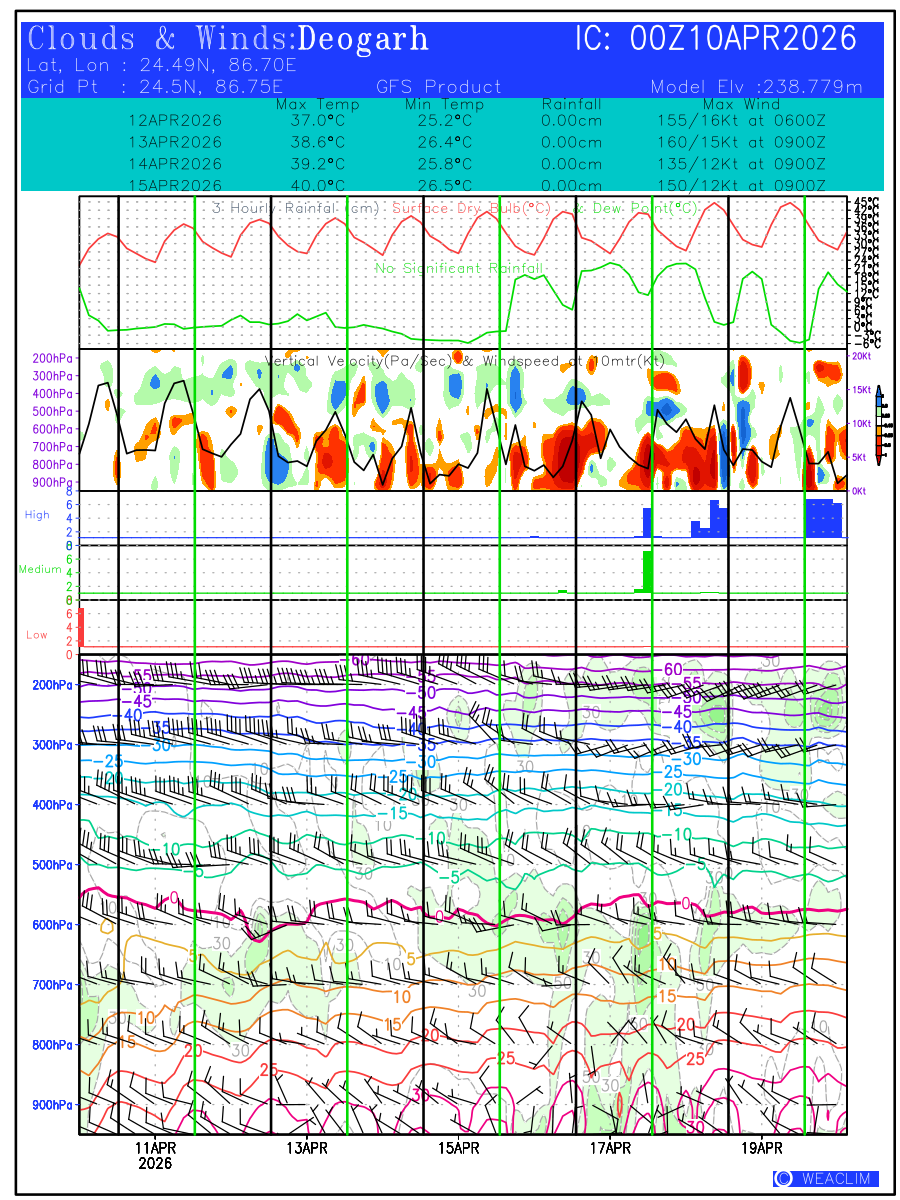Click the 19APR date axis label
Viewport: 900px width, 1200px height.
point(762,1147)
